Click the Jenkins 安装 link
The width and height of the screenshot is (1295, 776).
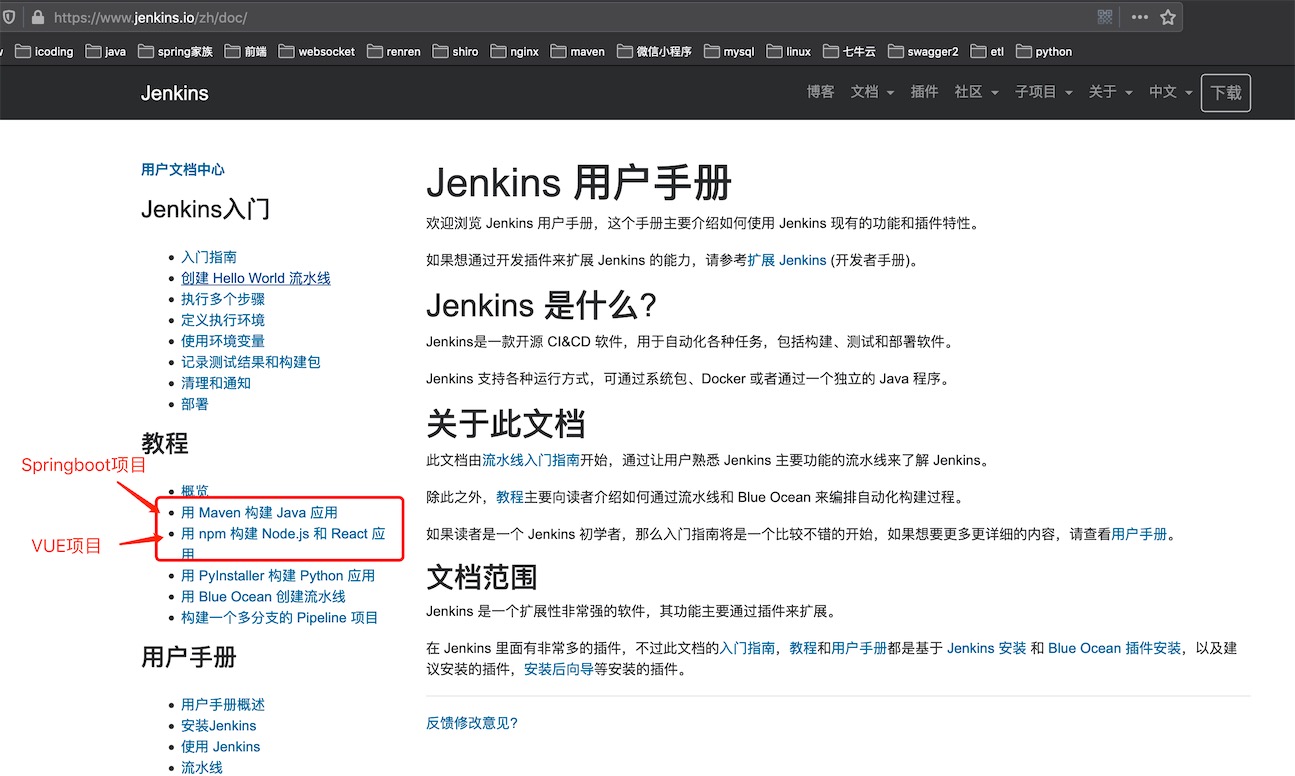[x=986, y=648]
